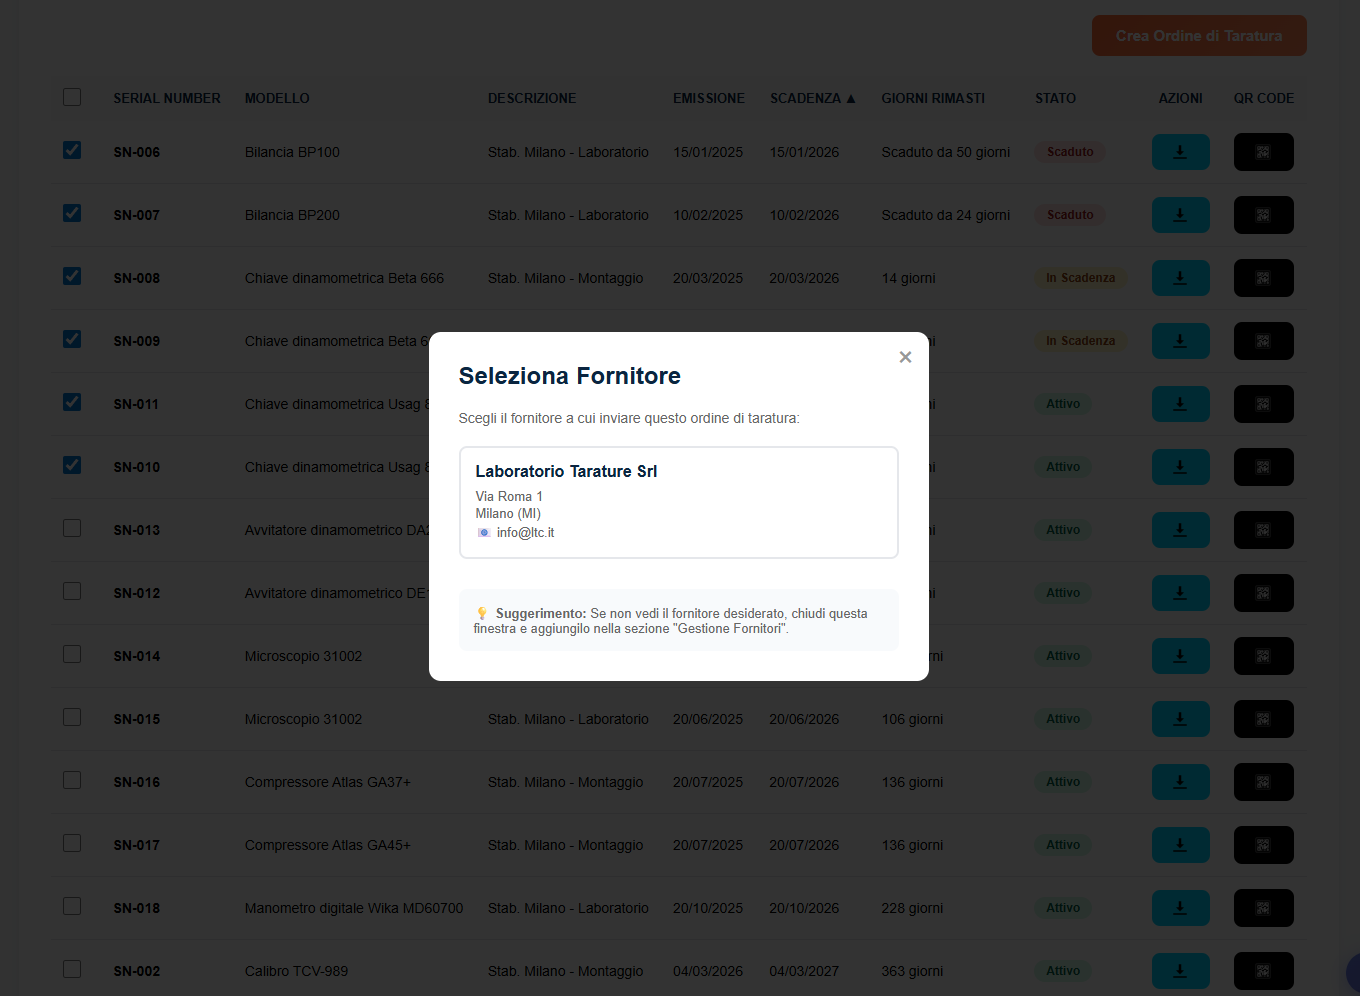Screen dimensions: 1360x996
Task: Sort table by Serial Number header
Action: coord(166,98)
